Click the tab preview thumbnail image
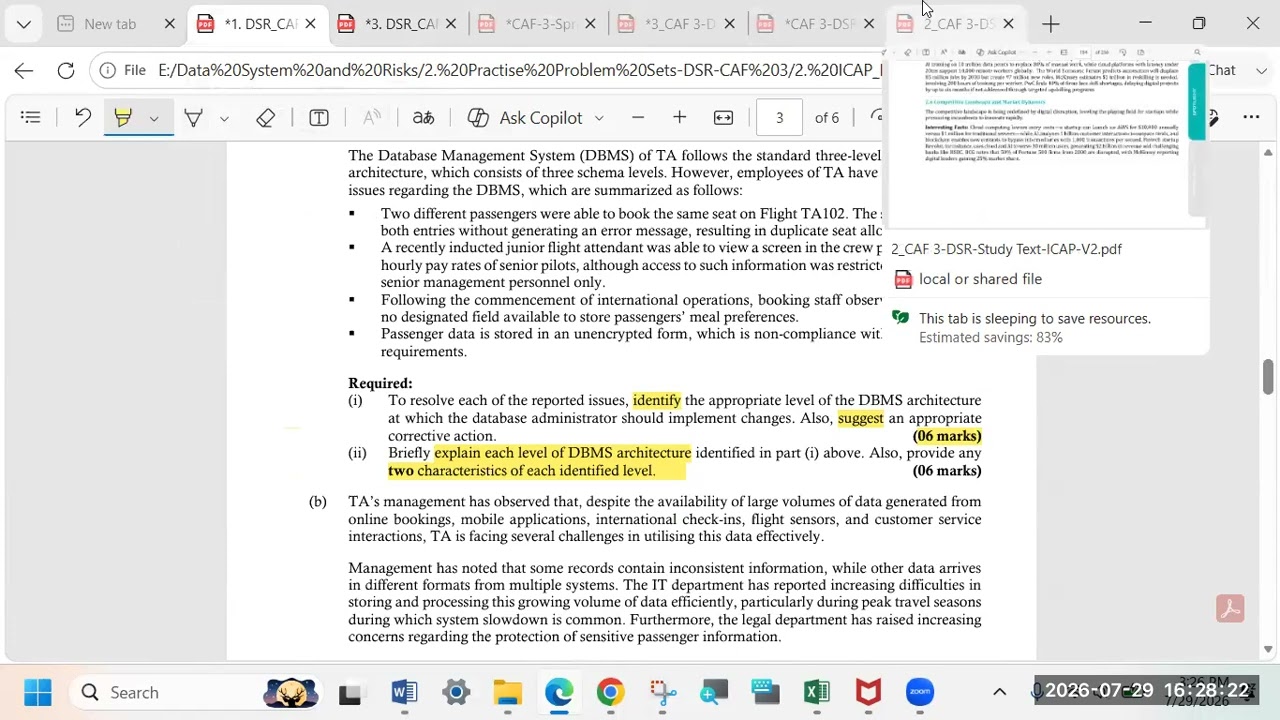 pyautogui.click(x=1046, y=136)
